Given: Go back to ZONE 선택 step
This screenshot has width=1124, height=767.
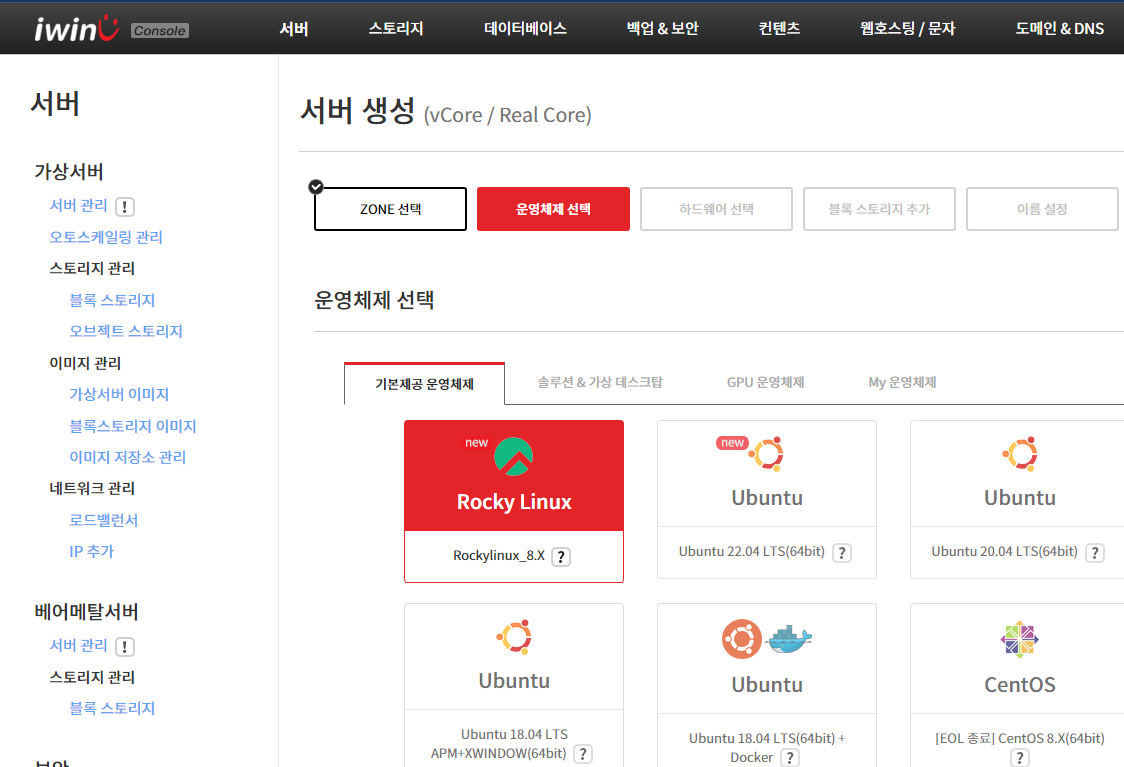Looking at the screenshot, I should pos(390,209).
